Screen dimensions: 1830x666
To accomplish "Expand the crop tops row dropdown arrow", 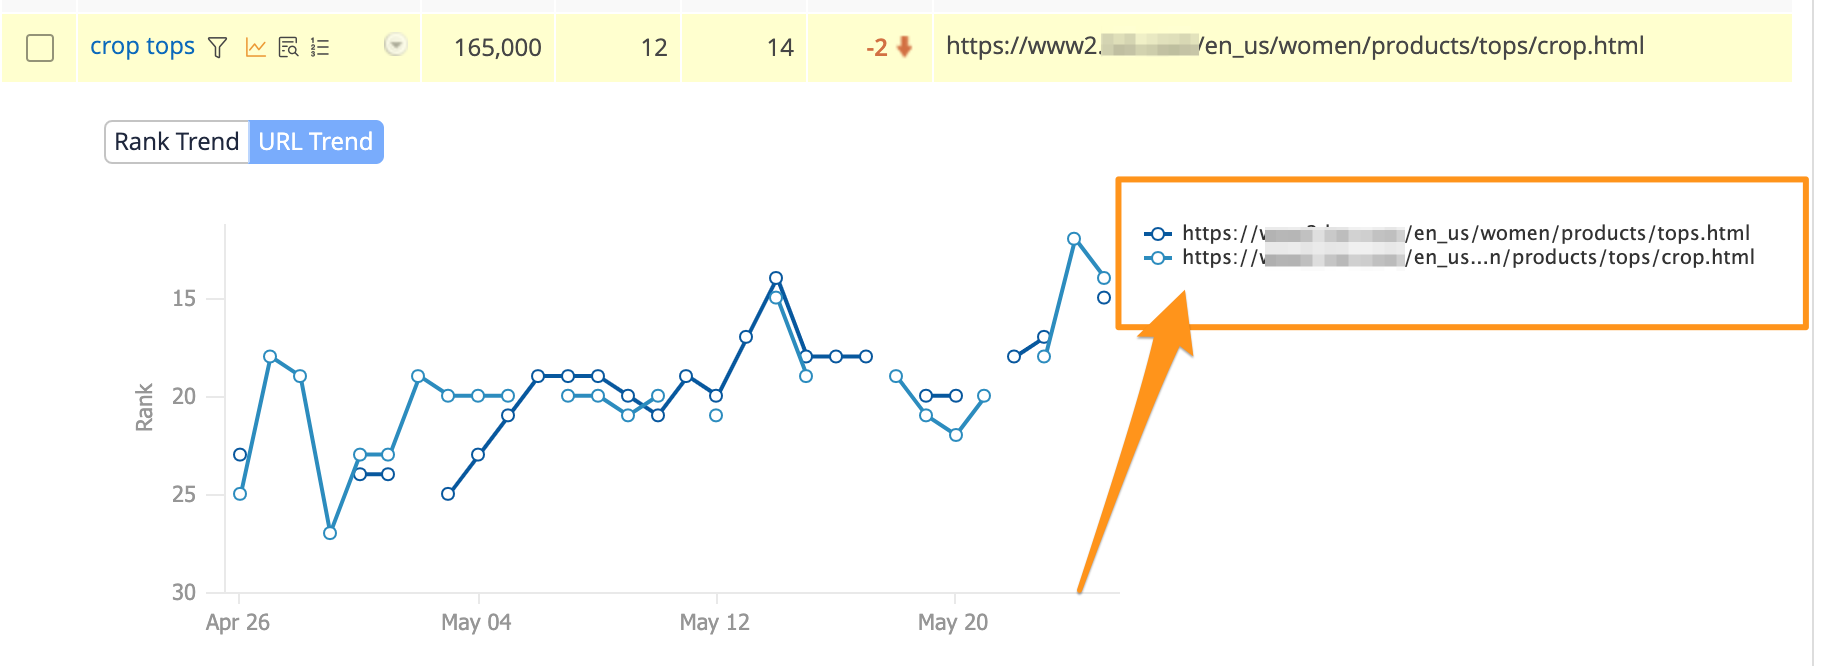I will (x=396, y=44).
